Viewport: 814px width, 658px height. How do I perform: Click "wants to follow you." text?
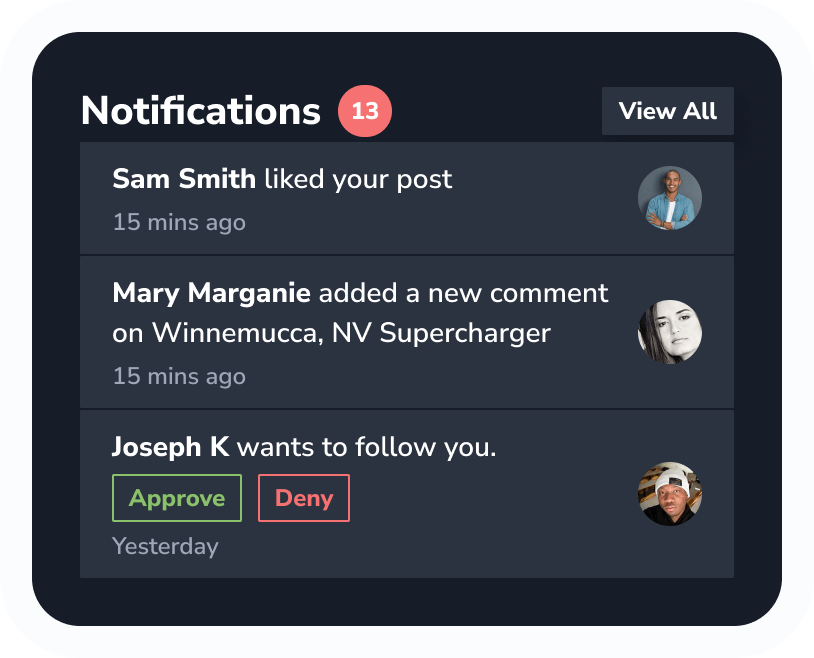(x=367, y=447)
